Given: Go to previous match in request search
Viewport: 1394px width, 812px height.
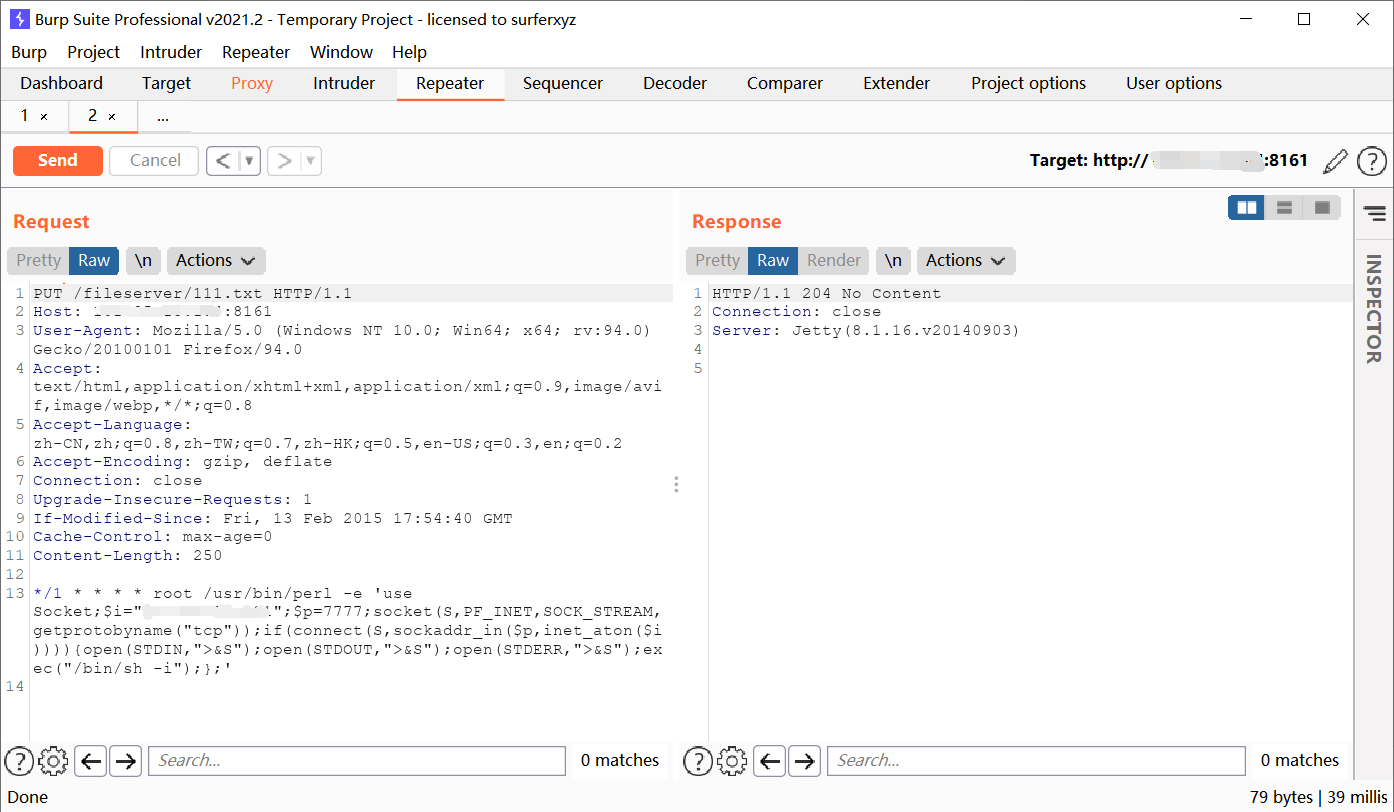Looking at the screenshot, I should [91, 761].
